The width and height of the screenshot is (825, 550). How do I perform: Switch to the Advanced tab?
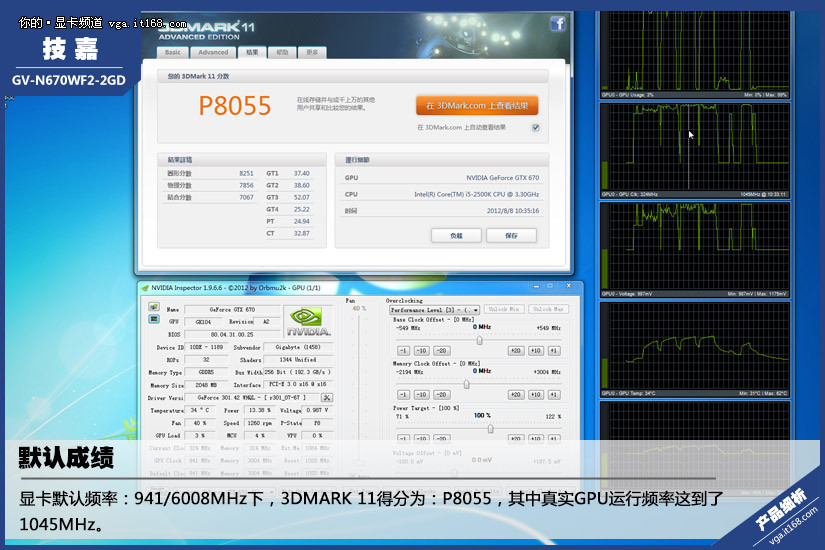[x=213, y=52]
